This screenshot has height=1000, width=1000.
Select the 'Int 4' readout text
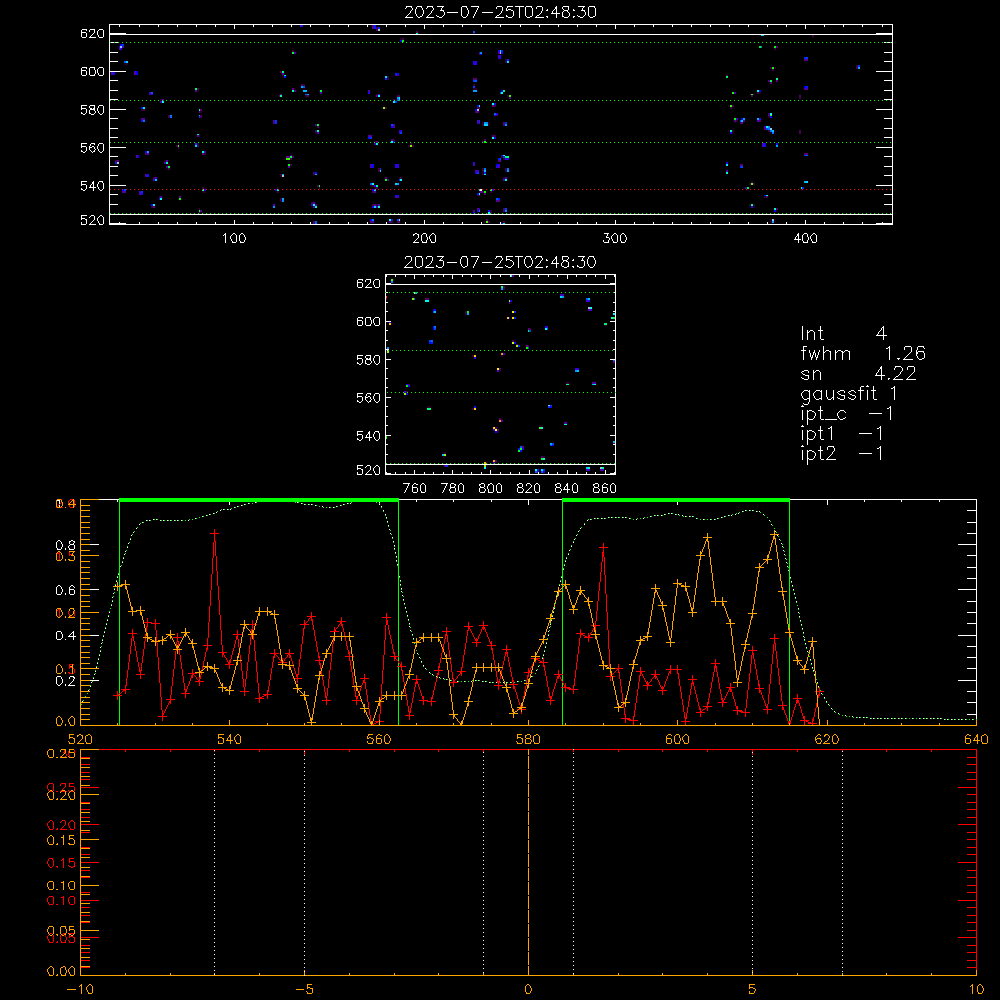pos(843,334)
